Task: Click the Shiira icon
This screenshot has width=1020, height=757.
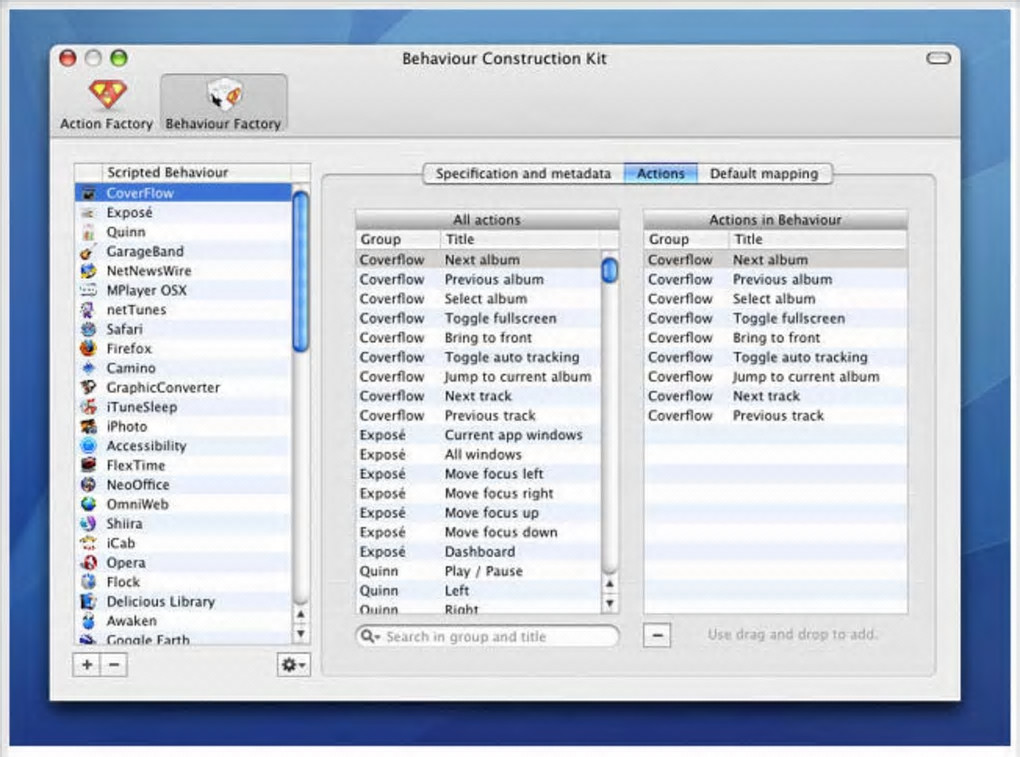Action: (89, 524)
